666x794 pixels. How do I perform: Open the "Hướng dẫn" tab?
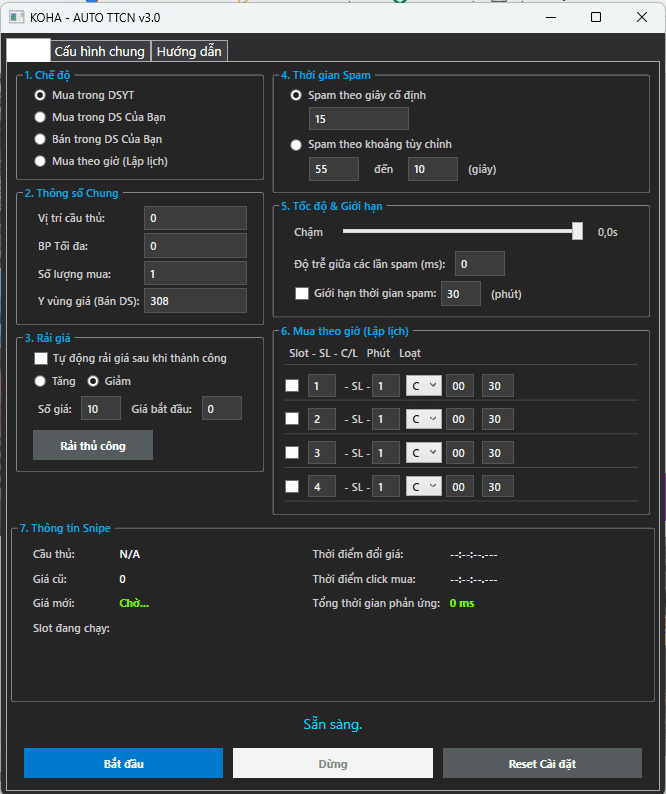point(190,51)
